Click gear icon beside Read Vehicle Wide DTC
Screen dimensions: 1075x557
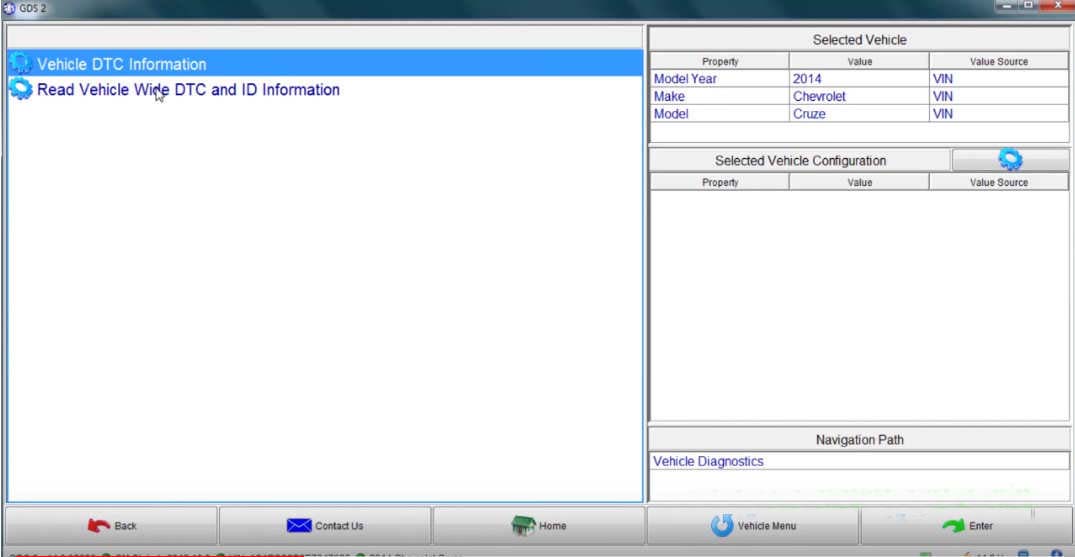21,89
